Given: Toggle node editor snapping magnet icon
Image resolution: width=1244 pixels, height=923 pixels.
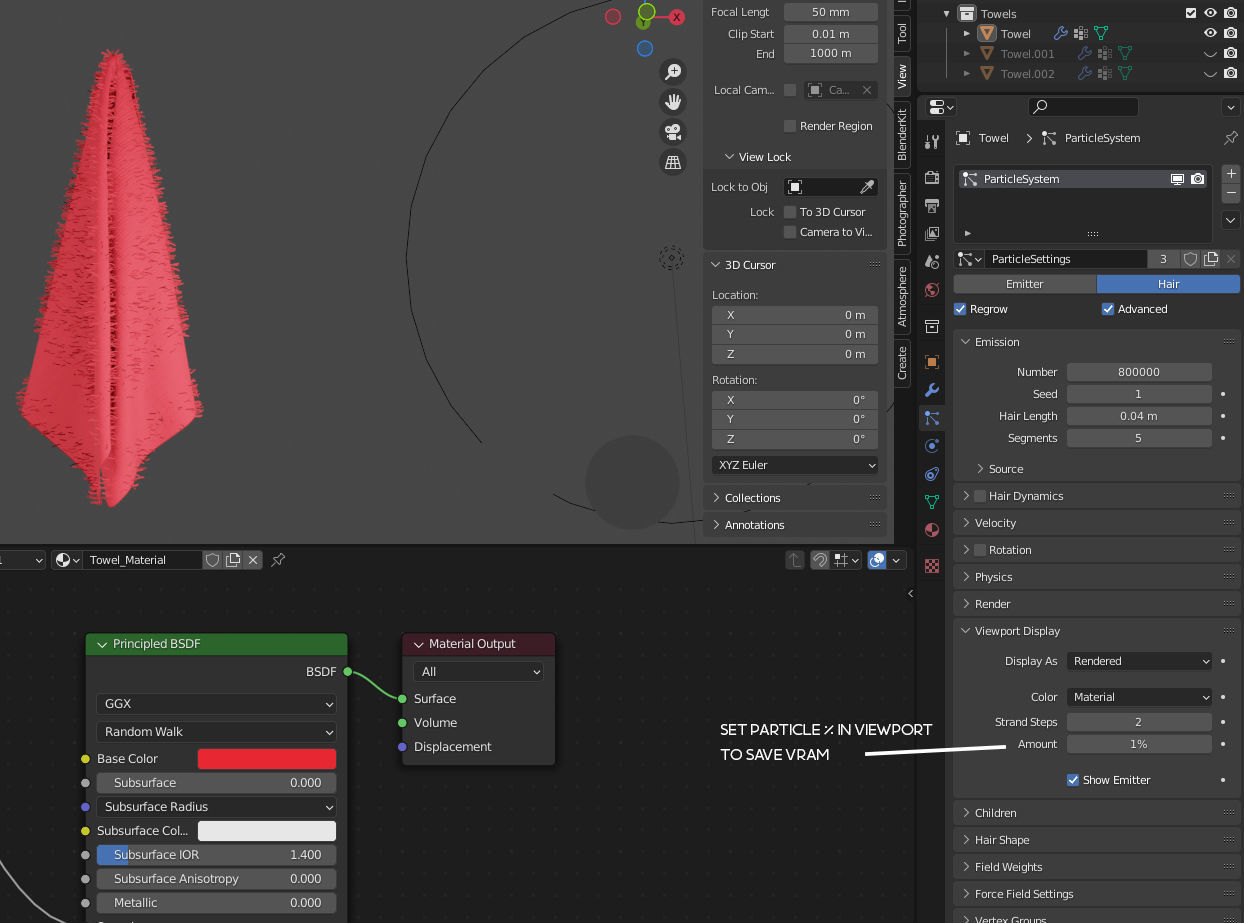Looking at the screenshot, I should coord(819,560).
